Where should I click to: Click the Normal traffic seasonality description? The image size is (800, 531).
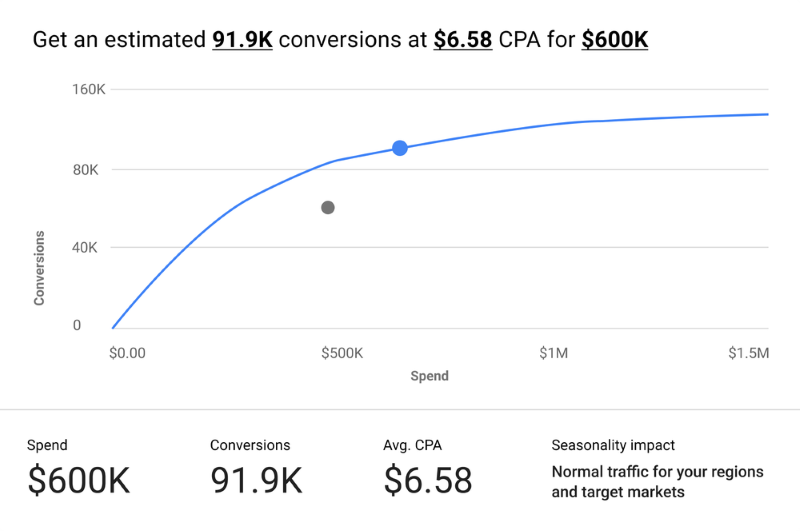click(x=658, y=482)
